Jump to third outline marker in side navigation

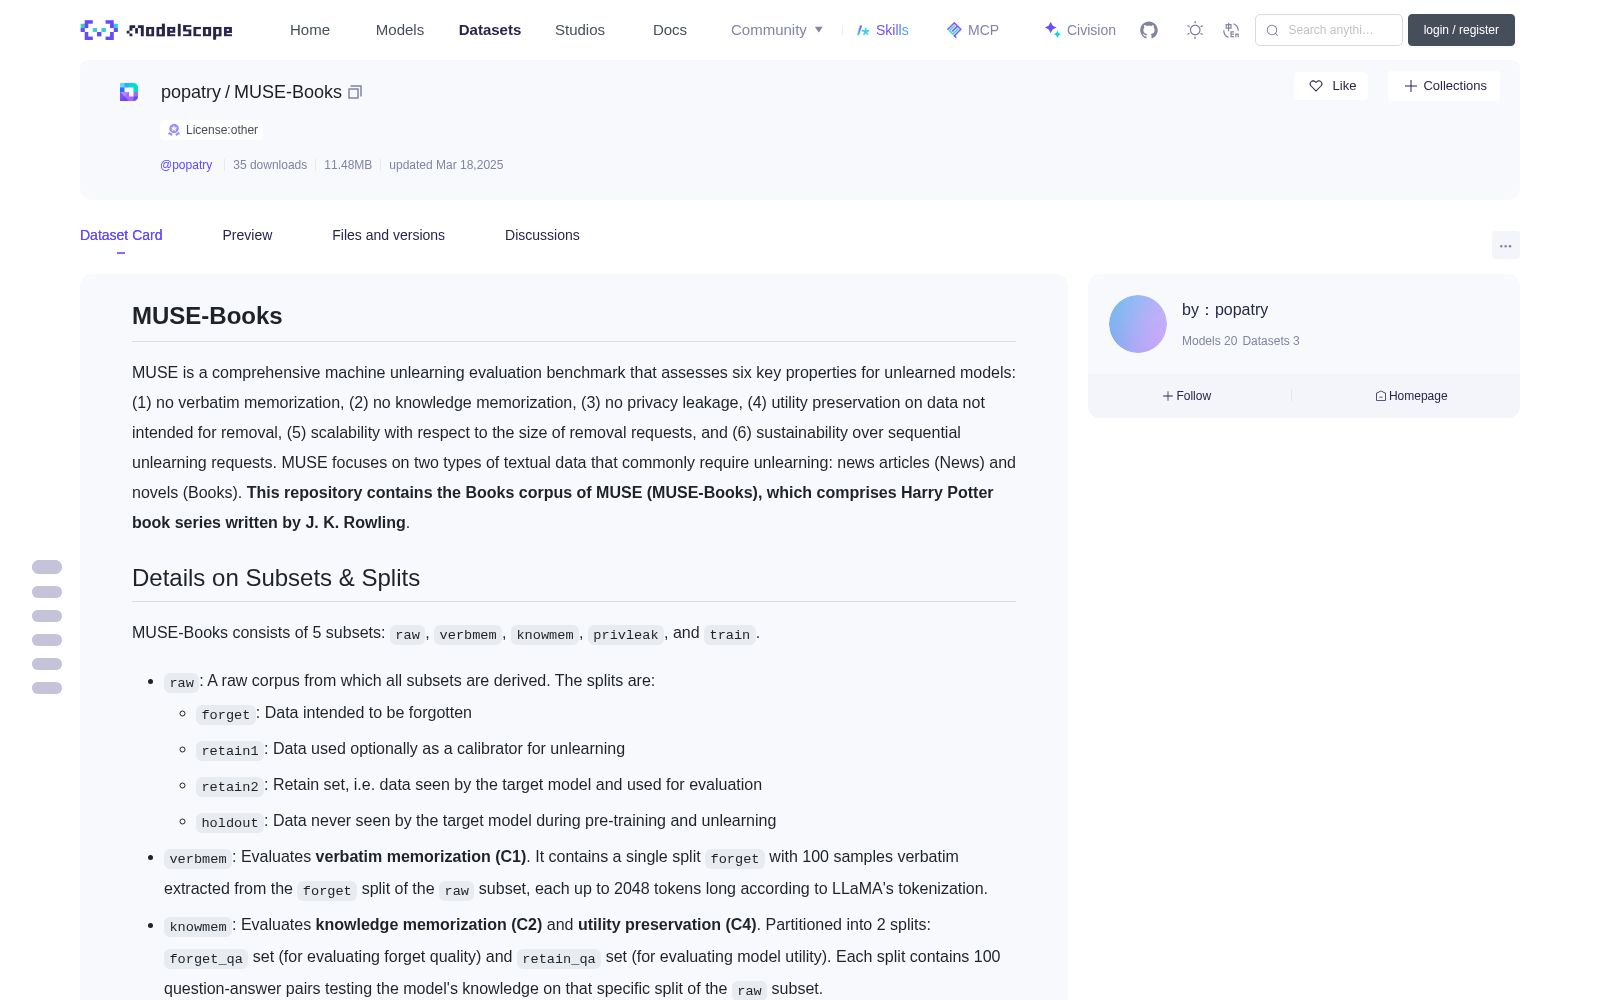47,616
